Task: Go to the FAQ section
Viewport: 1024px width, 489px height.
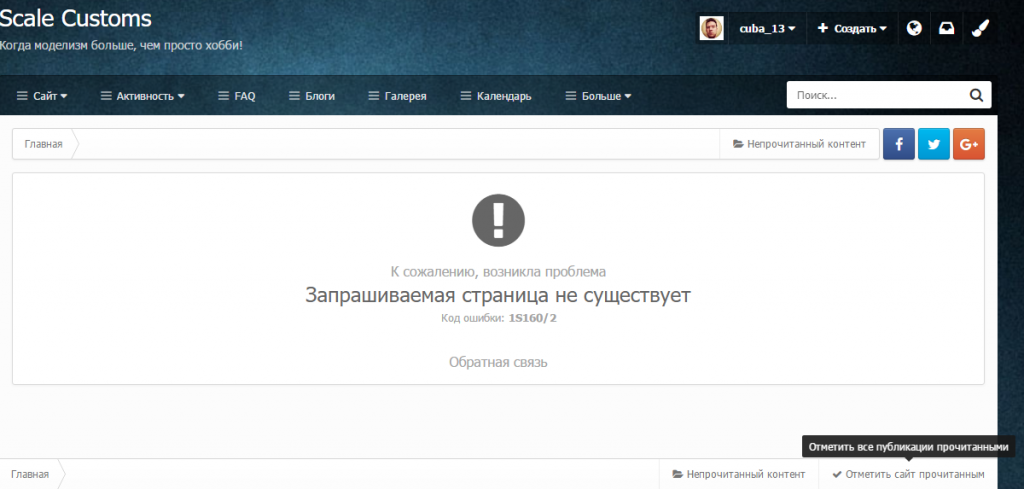Action: [x=236, y=96]
